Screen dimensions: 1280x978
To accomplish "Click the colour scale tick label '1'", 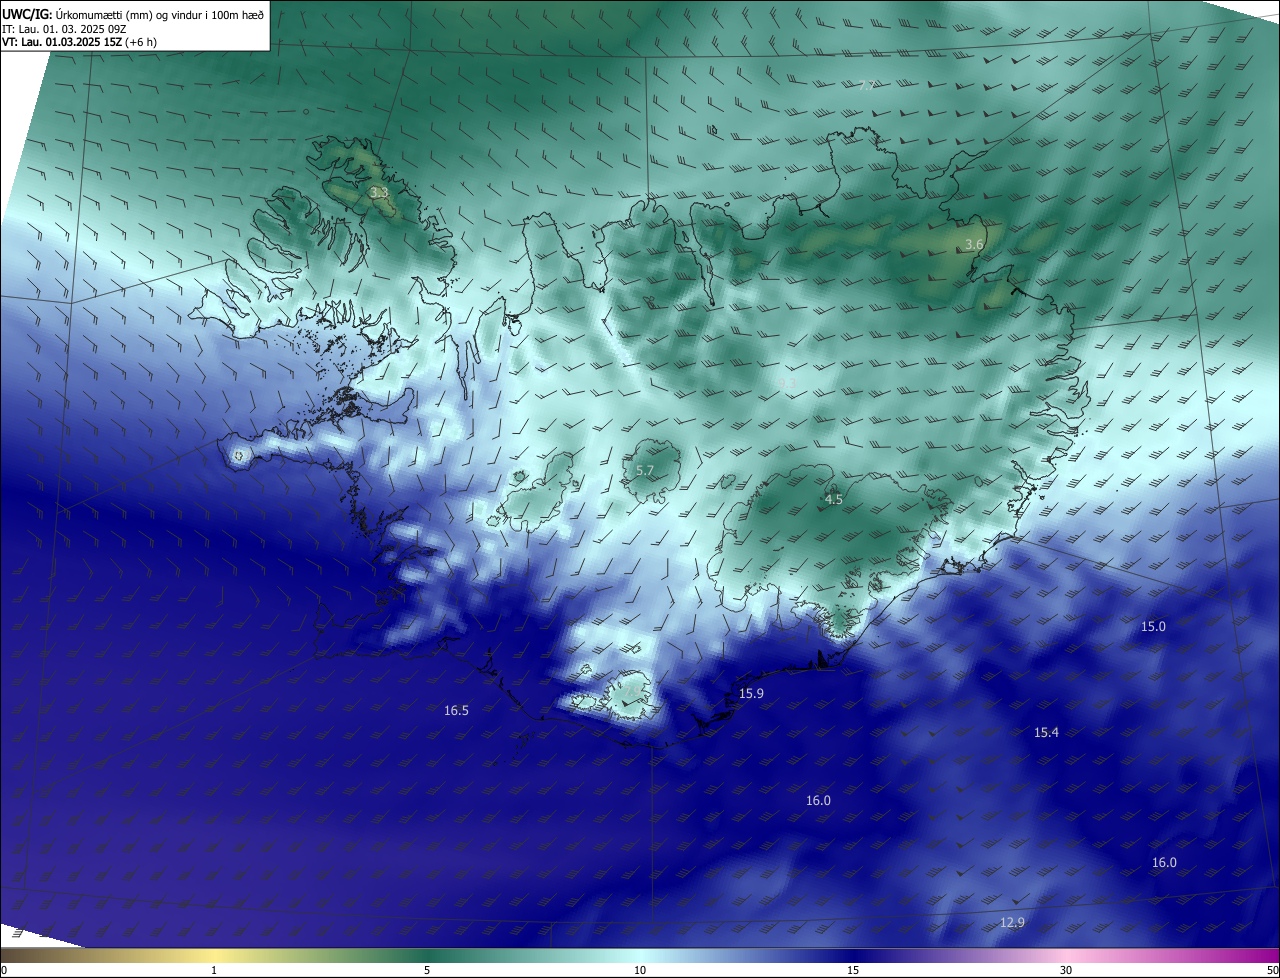I will tap(214, 970).
